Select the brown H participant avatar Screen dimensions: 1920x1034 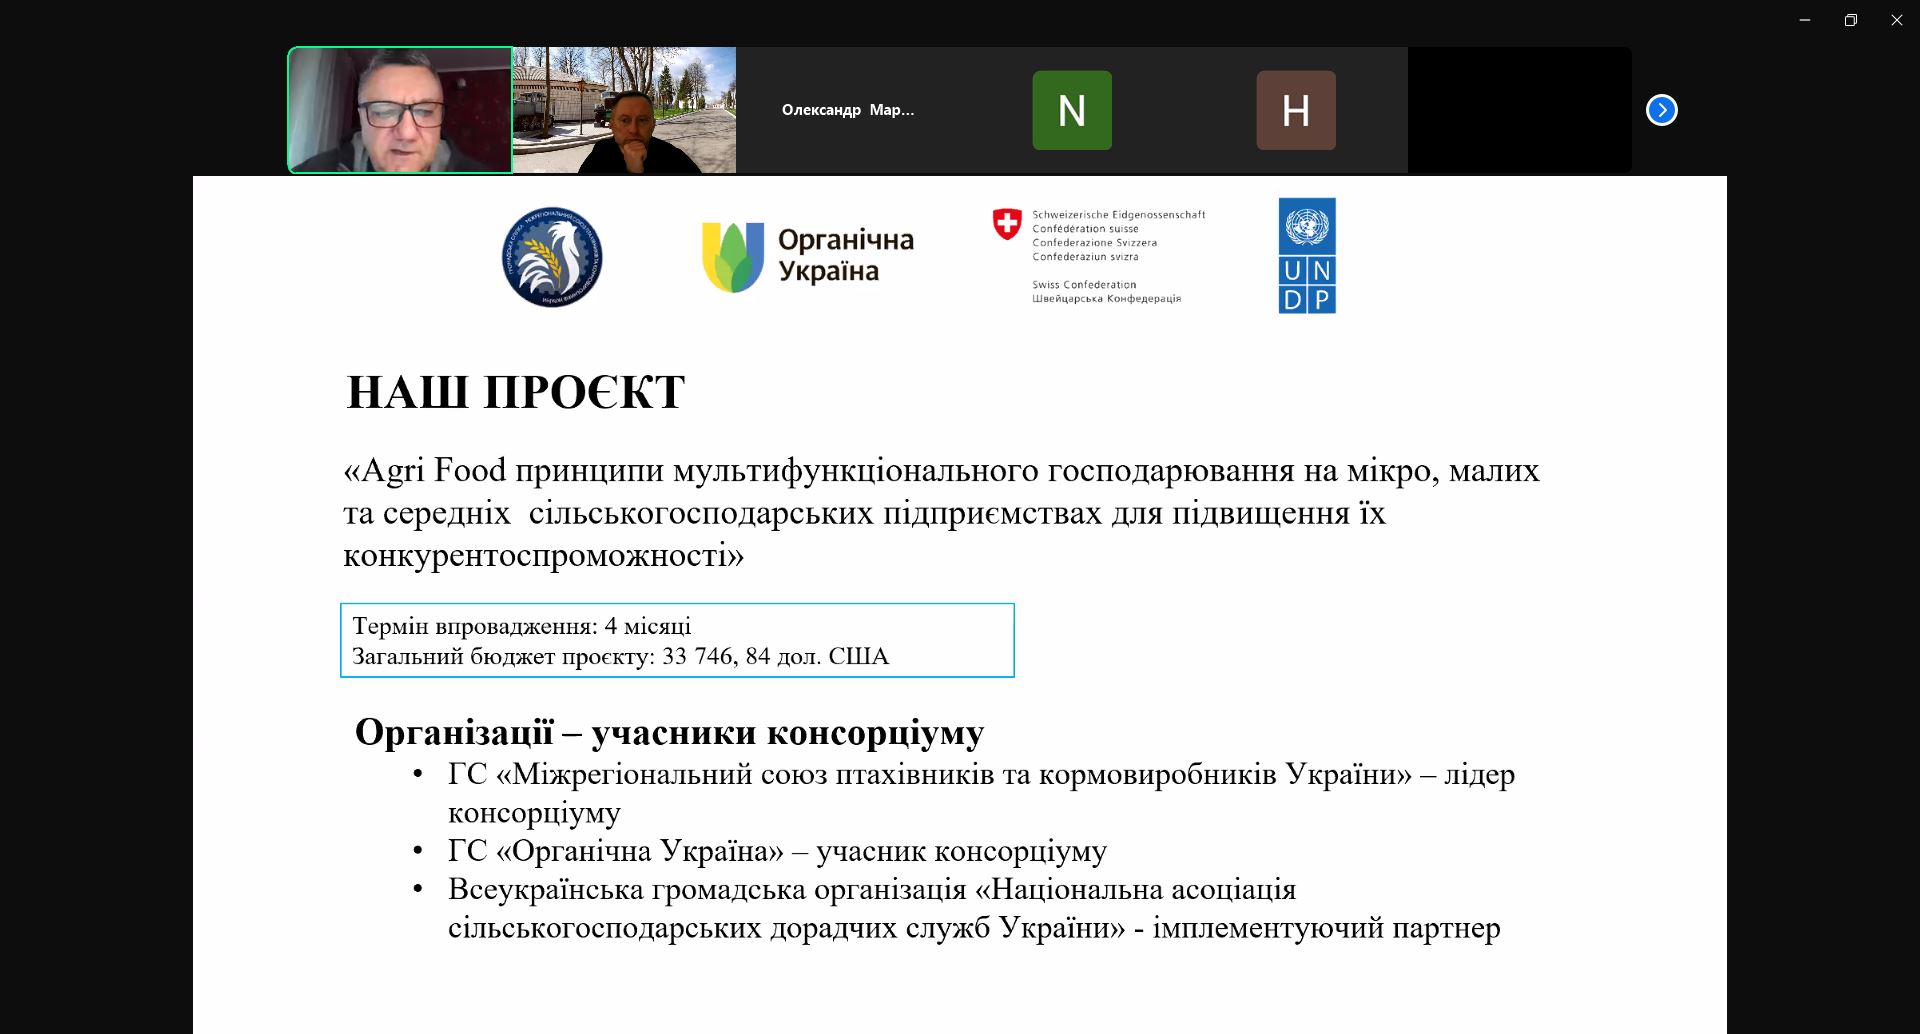click(x=1296, y=110)
